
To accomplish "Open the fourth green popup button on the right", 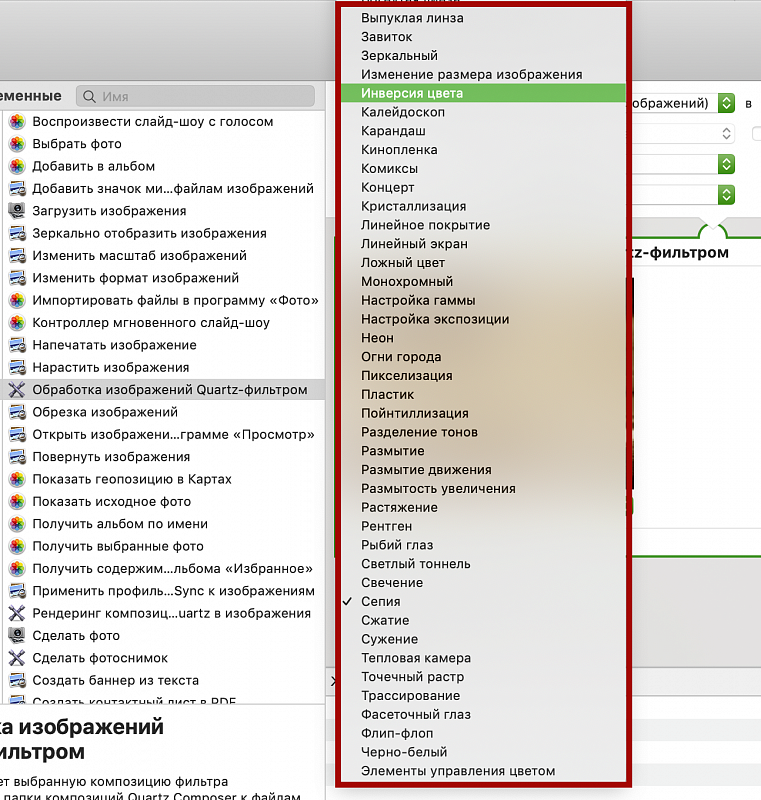I will (726, 194).
